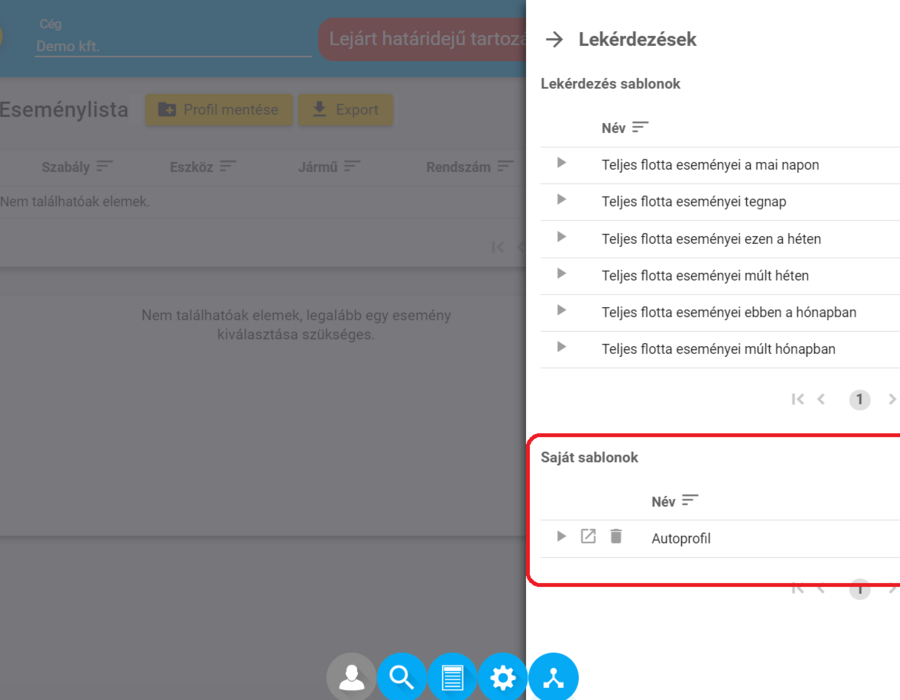Run 'Teljes flotta eseményei a mai napon'
Screen dimensions: 900x700
click(x=561, y=164)
